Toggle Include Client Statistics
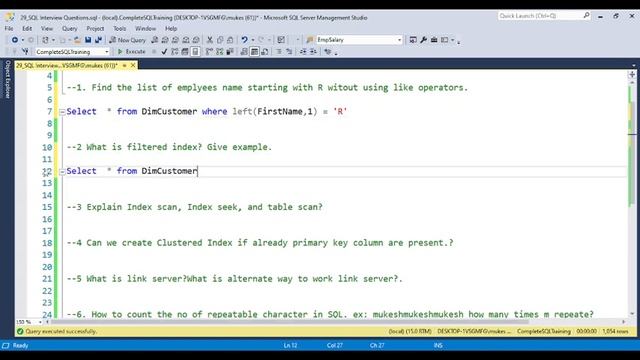The image size is (640, 360). click(230, 52)
